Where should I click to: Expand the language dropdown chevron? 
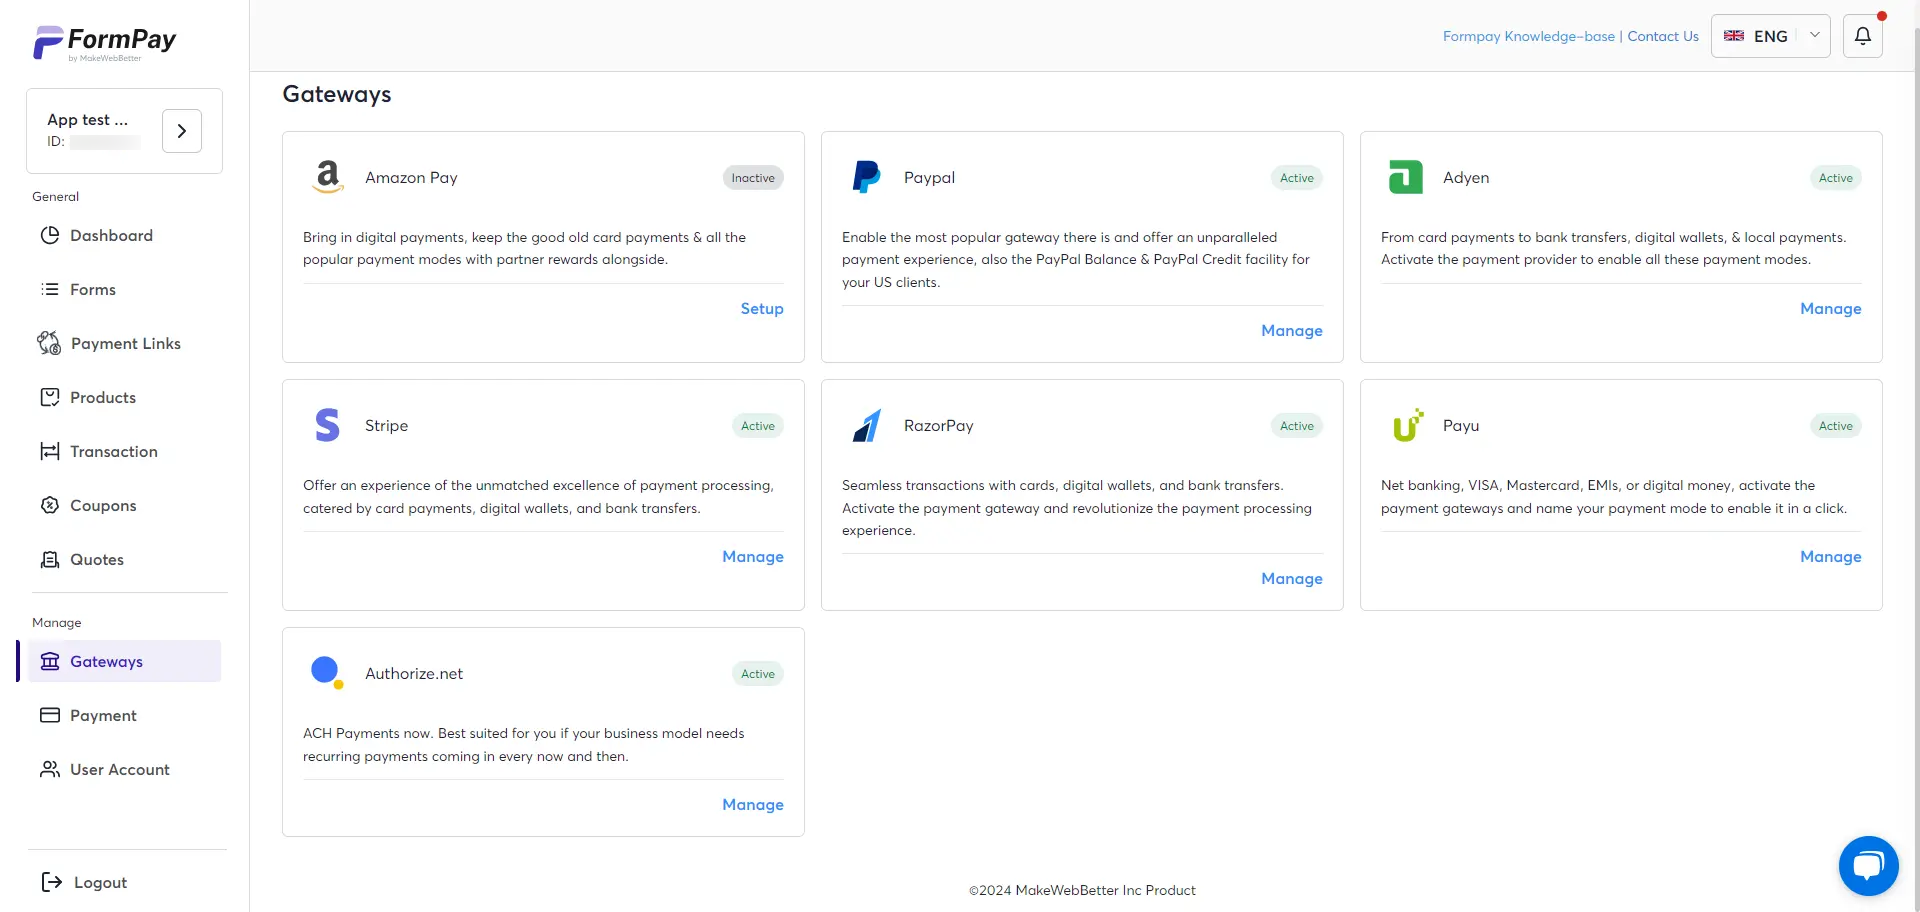point(1815,35)
